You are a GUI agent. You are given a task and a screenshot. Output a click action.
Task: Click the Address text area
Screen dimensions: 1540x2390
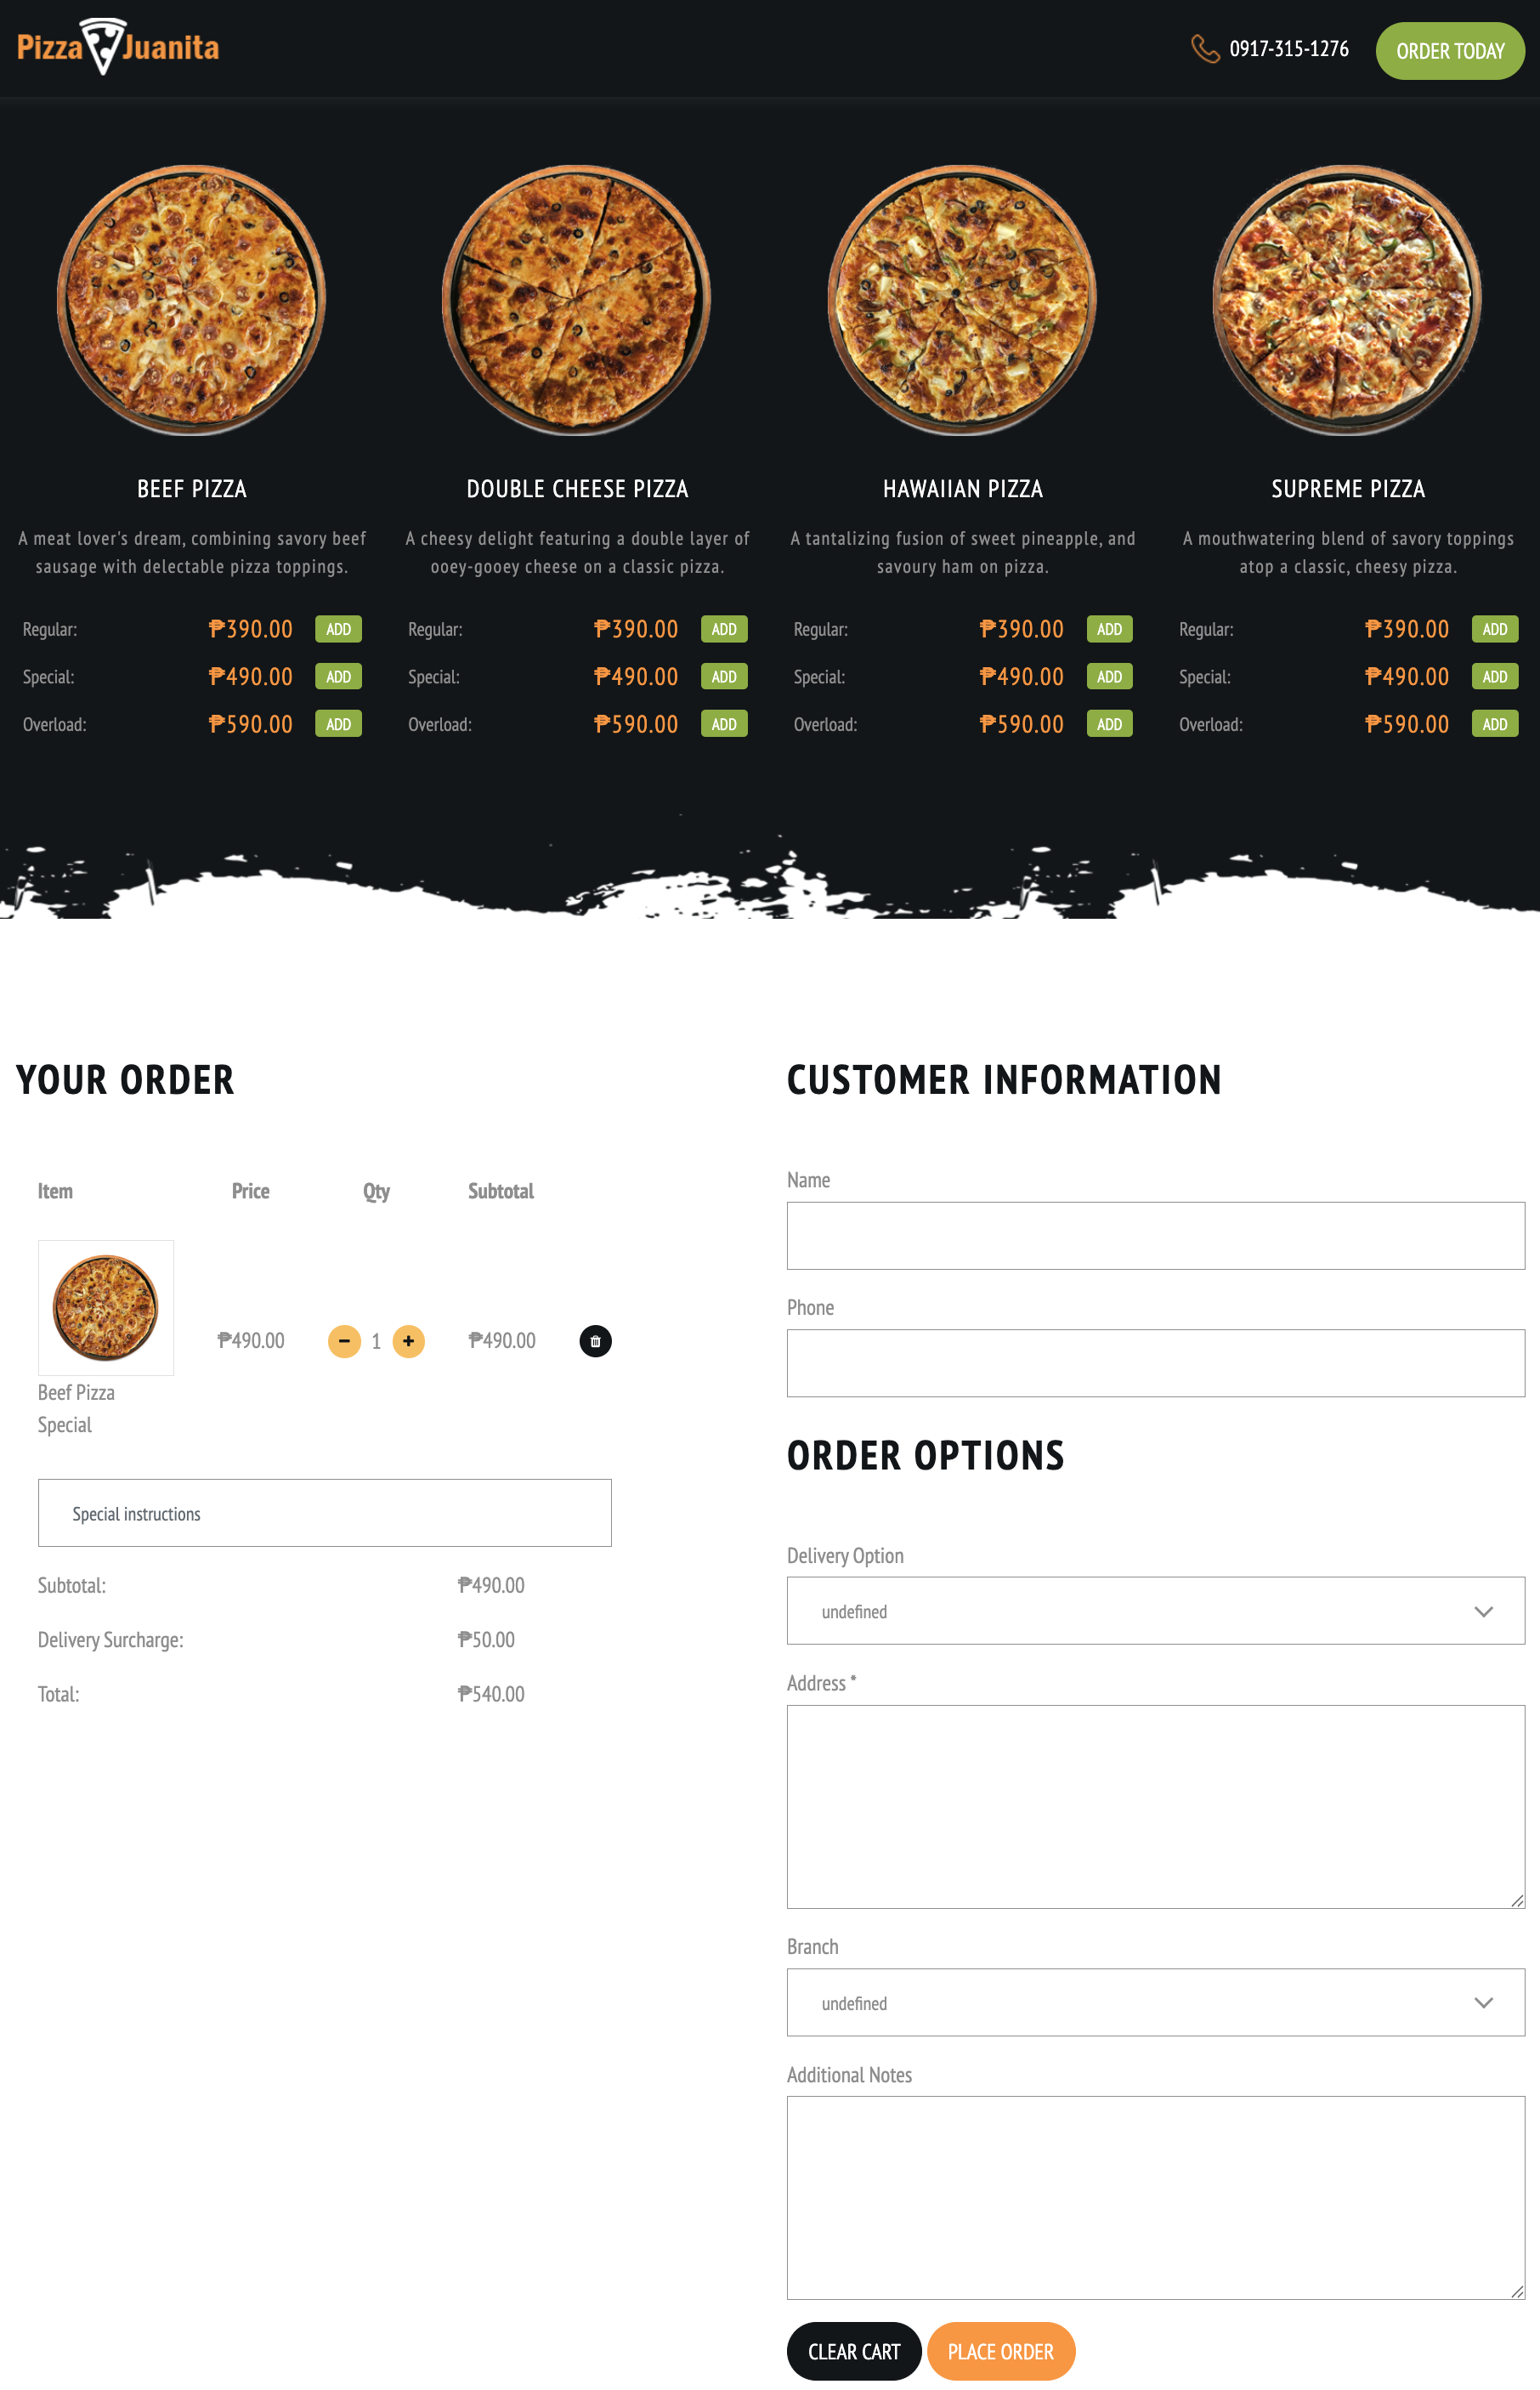(1156, 1807)
